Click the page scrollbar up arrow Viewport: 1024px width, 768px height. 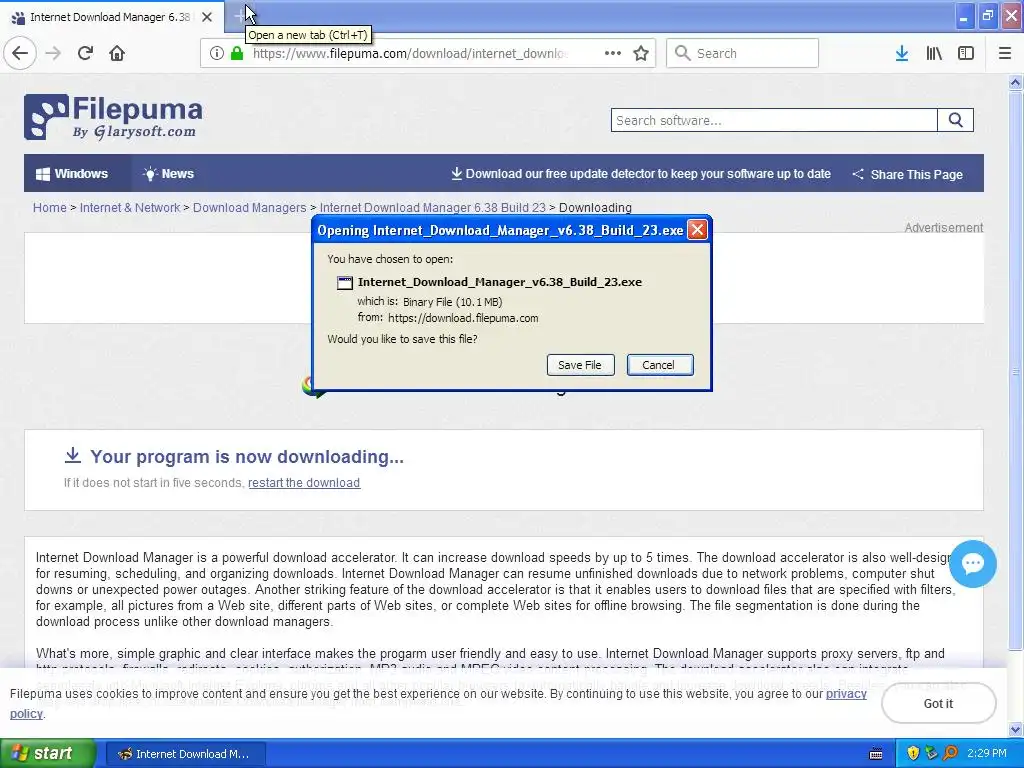1016,82
